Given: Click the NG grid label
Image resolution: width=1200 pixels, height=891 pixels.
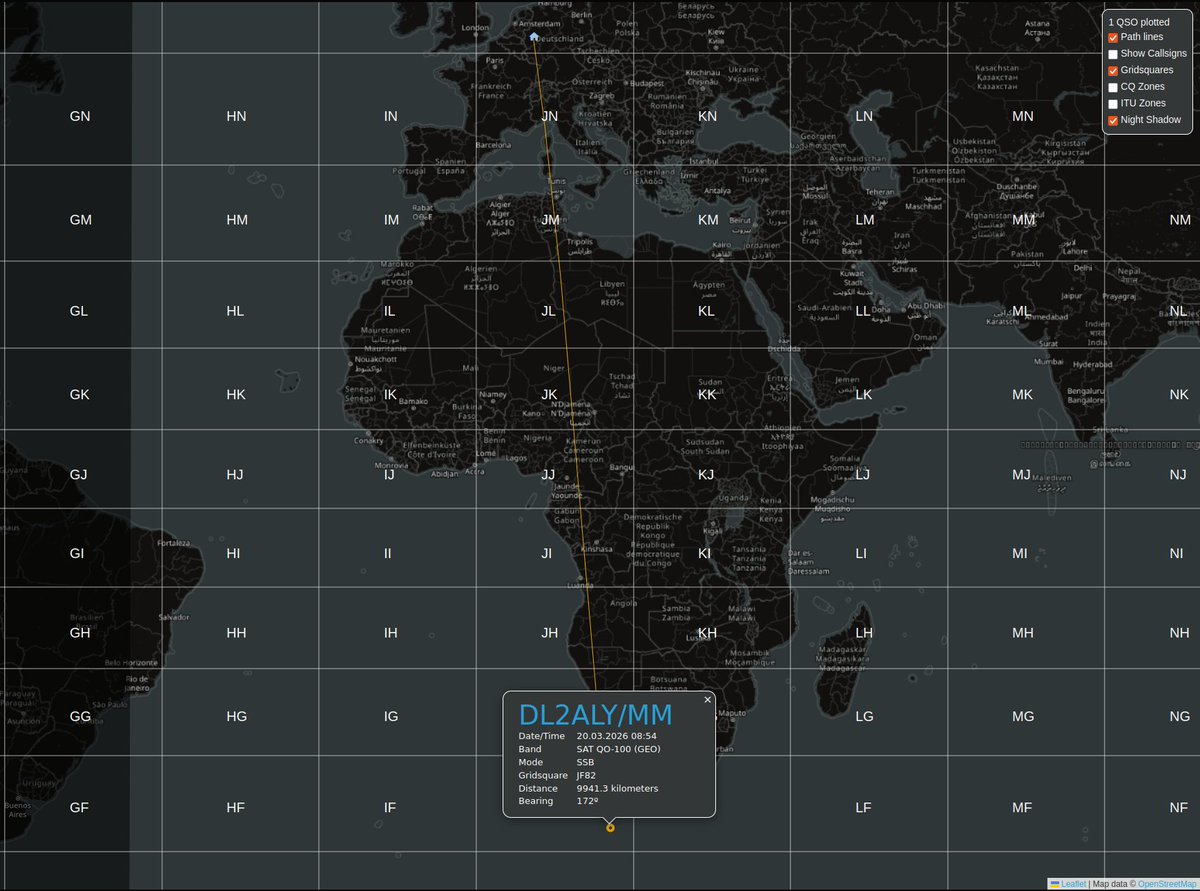Looking at the screenshot, I should coord(1180,716).
